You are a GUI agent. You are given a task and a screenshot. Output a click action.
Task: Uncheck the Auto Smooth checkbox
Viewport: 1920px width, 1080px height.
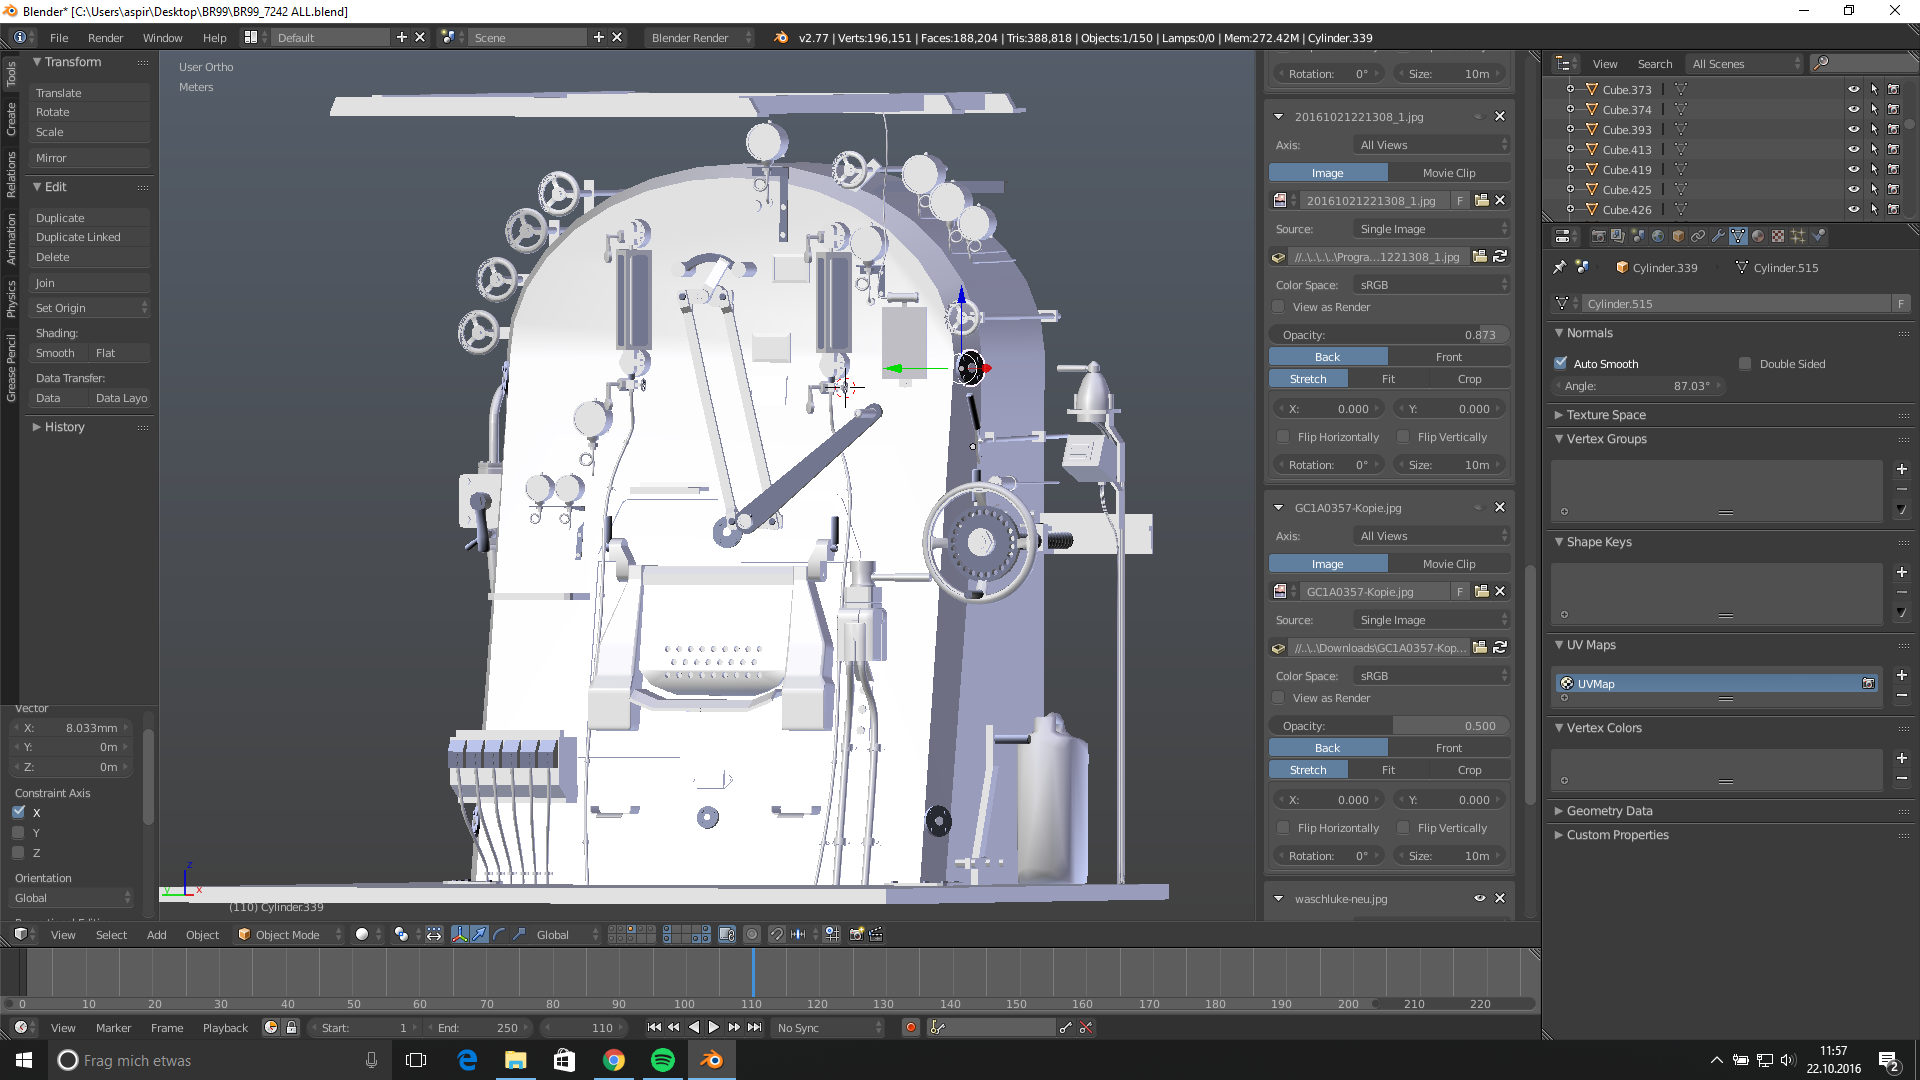[x=1561, y=363]
